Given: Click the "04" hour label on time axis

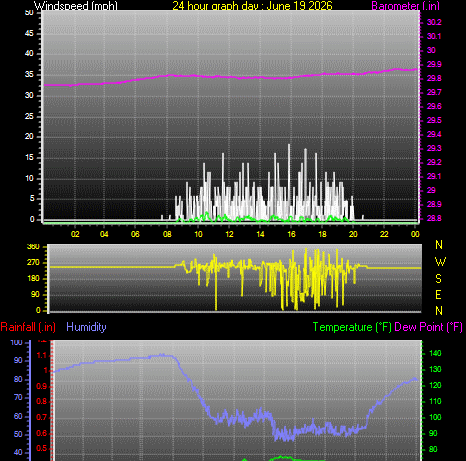Looking at the screenshot, I should click(x=104, y=234).
